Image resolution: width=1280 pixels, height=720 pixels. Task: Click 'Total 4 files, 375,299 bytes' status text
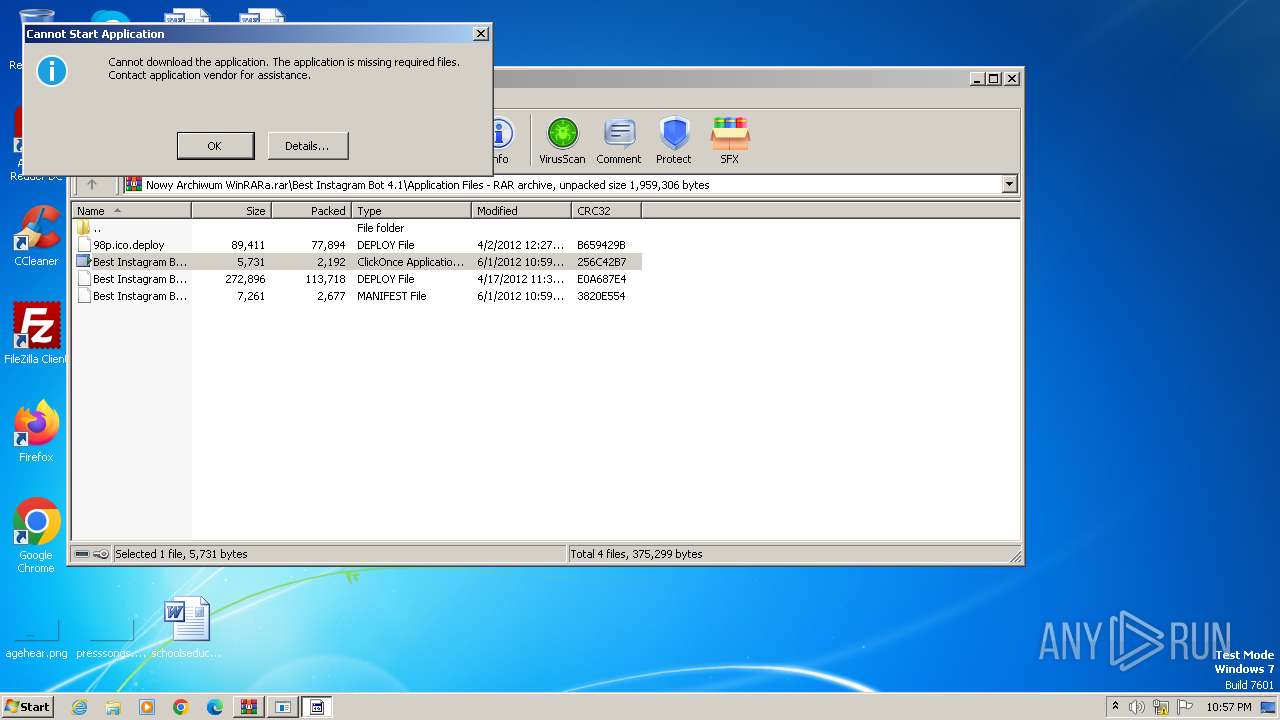(x=636, y=554)
